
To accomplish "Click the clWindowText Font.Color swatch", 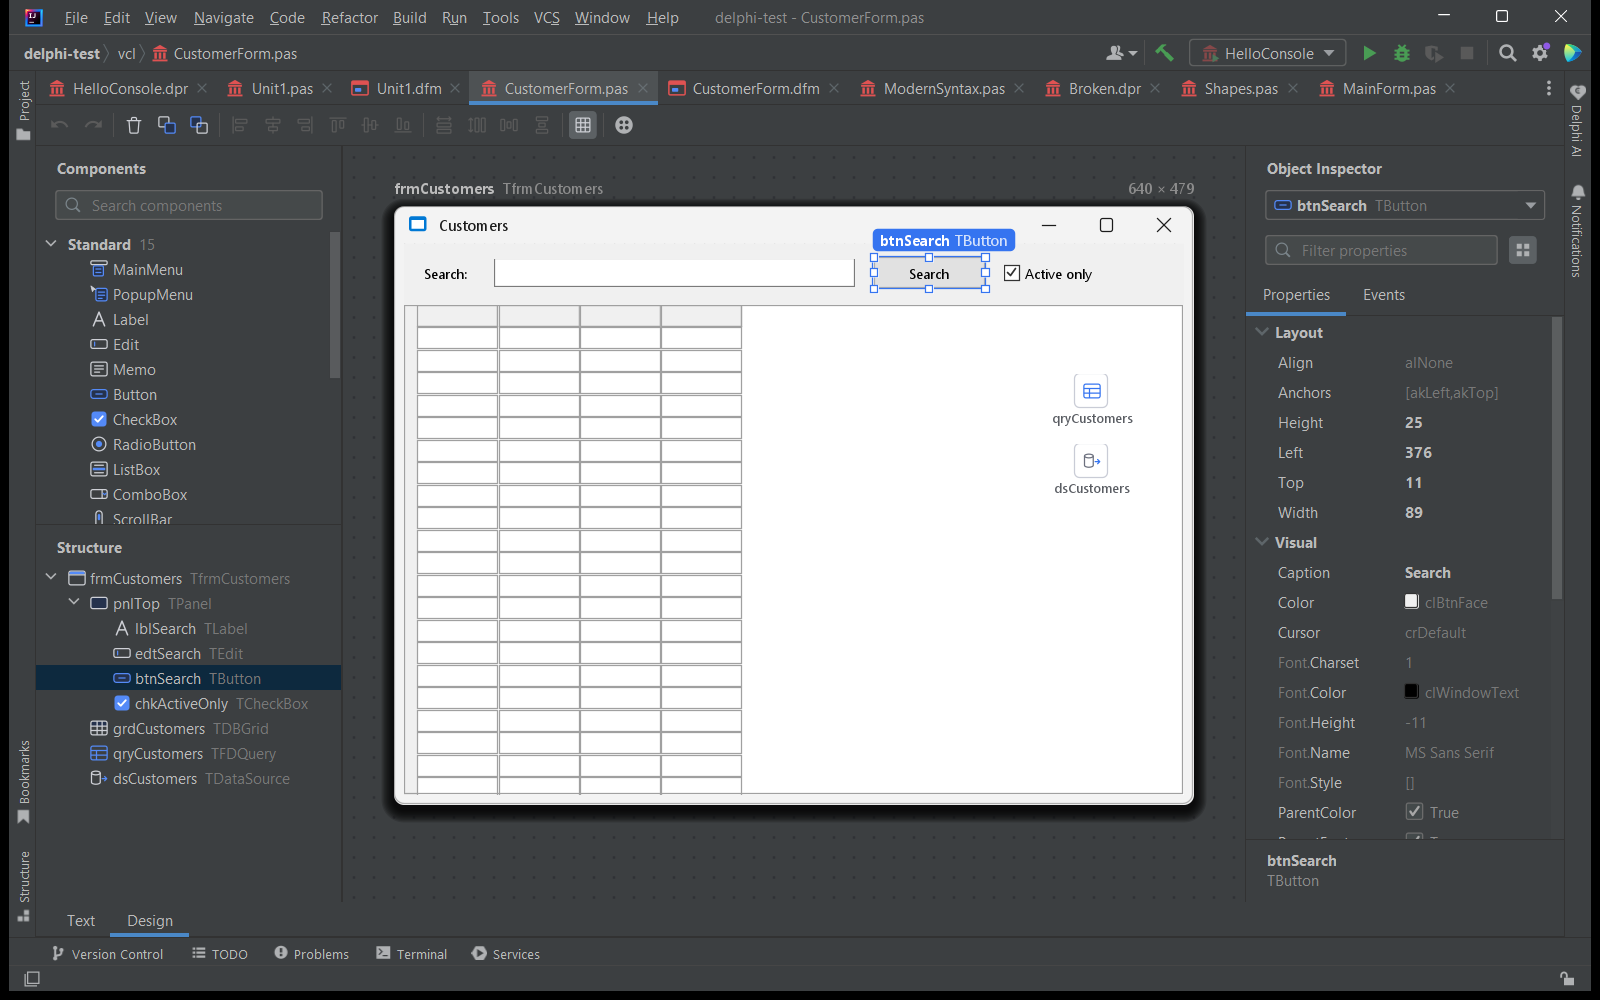I will tap(1412, 691).
